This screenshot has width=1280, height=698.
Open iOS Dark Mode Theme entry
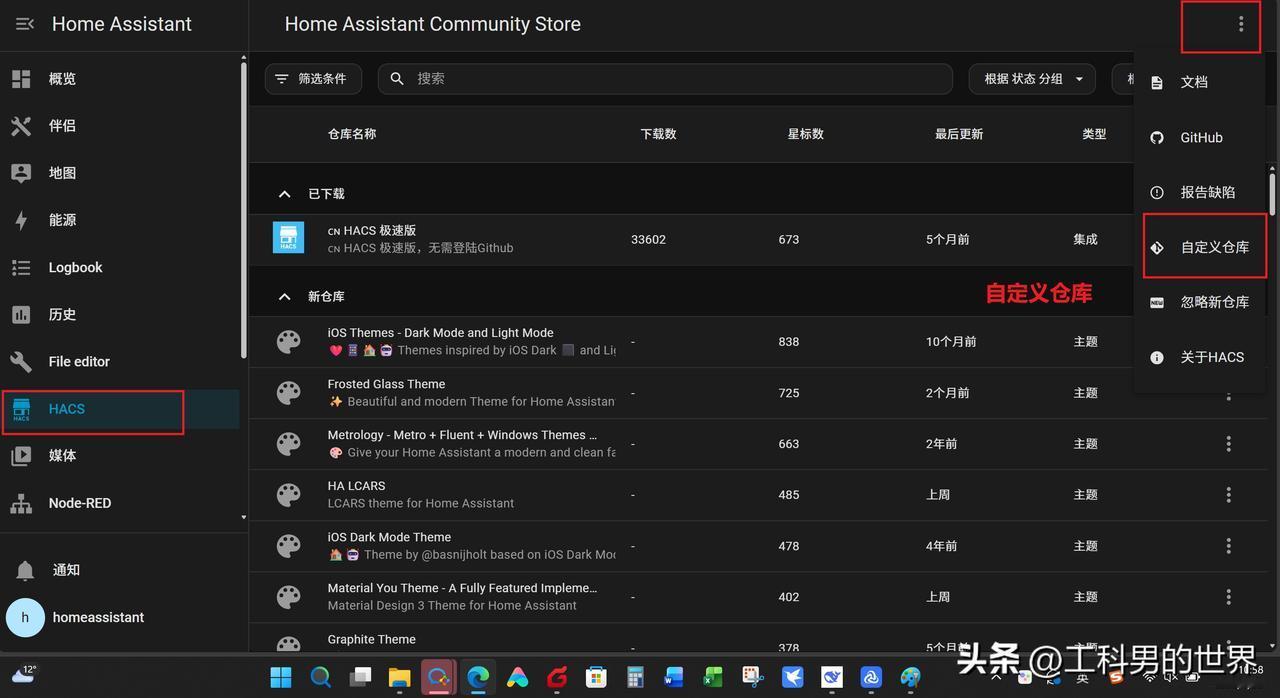coord(389,537)
